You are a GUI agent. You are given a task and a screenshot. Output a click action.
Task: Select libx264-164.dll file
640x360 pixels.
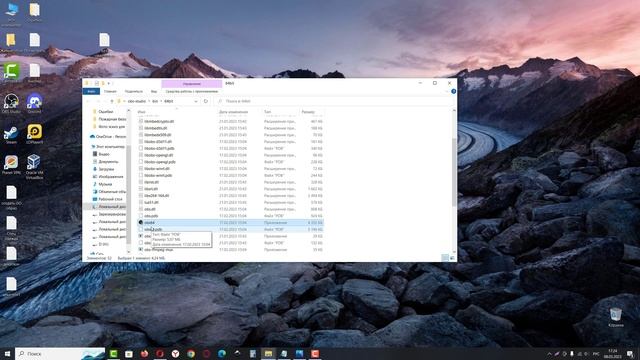pos(156,196)
